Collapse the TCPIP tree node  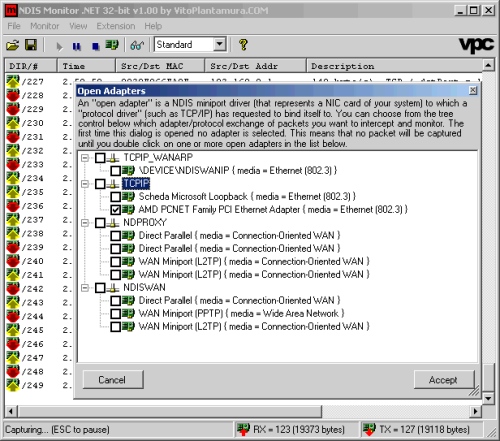pos(85,184)
